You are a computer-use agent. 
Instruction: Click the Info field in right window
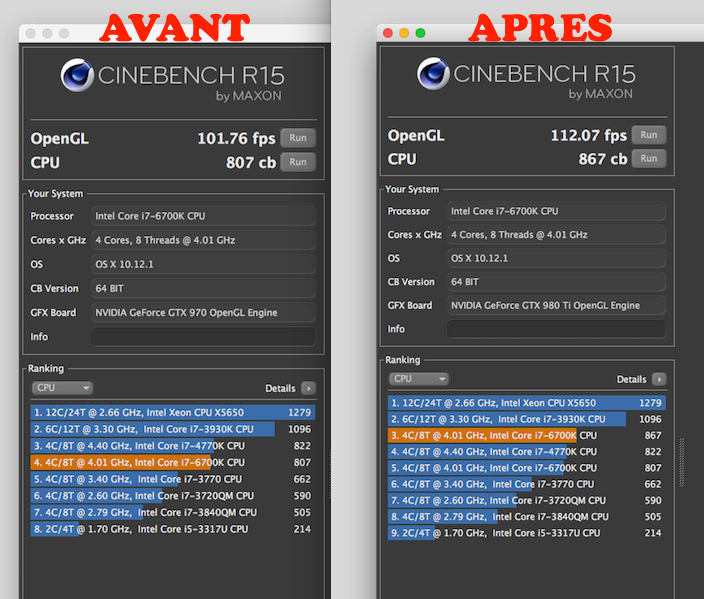(x=556, y=329)
